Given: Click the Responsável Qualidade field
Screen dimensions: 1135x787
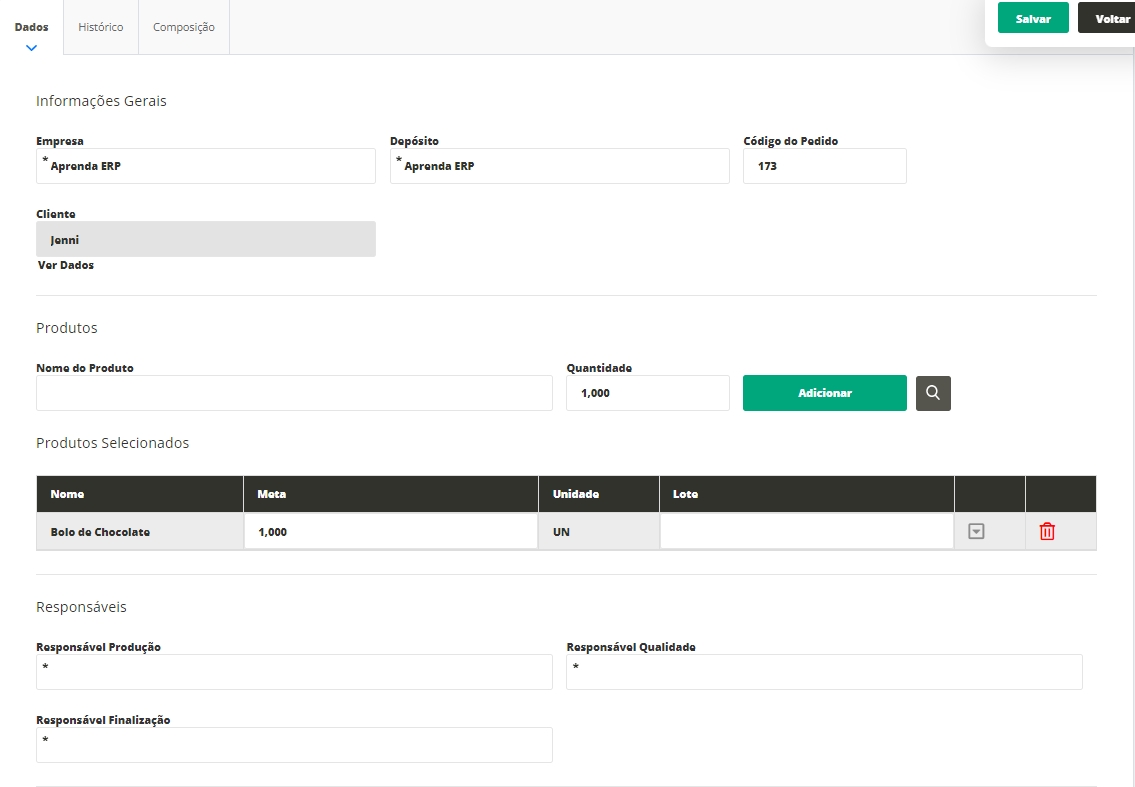Looking at the screenshot, I should [x=824, y=672].
